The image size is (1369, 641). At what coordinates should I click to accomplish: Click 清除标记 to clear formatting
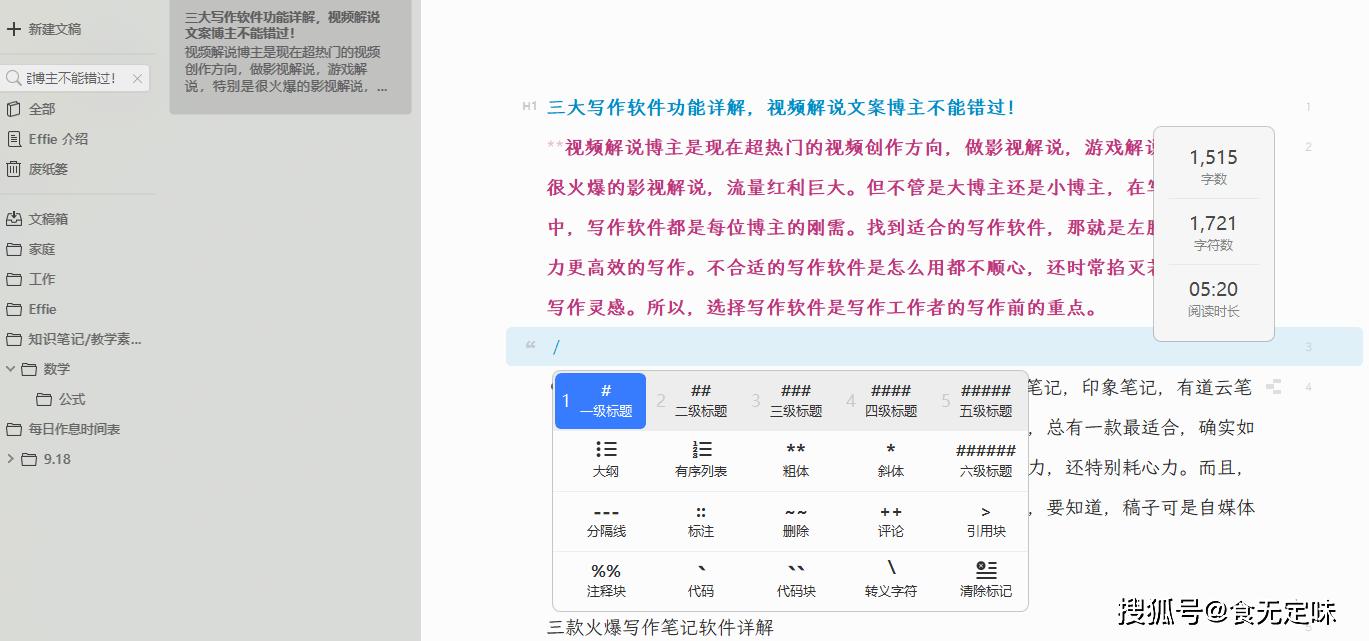[985, 580]
